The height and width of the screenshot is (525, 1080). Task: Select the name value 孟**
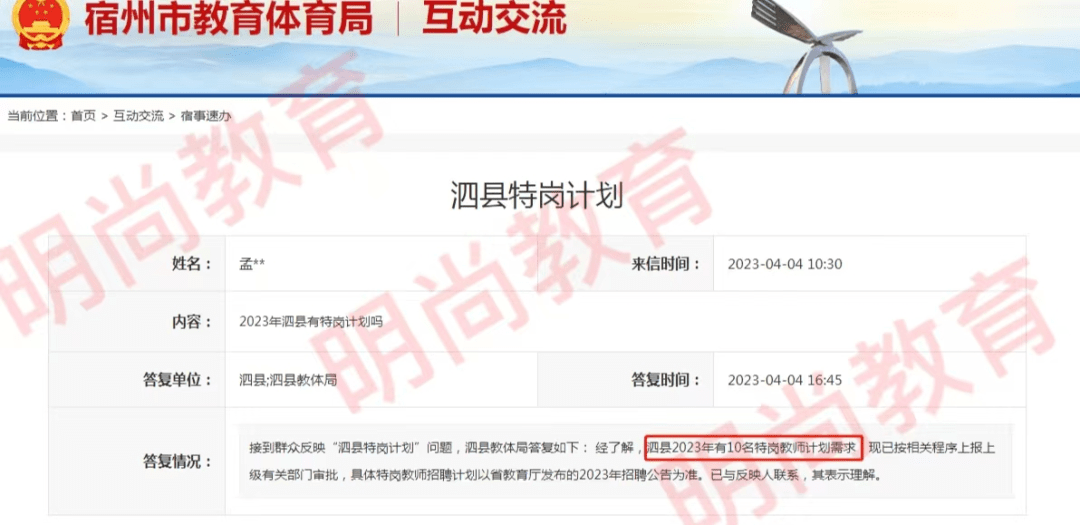[x=252, y=264]
